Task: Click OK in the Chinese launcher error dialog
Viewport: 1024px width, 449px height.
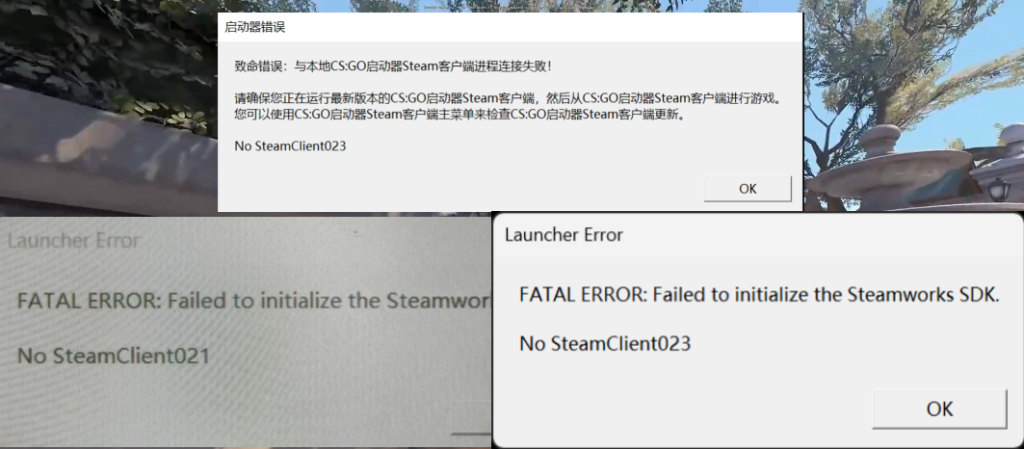Action: pos(747,189)
